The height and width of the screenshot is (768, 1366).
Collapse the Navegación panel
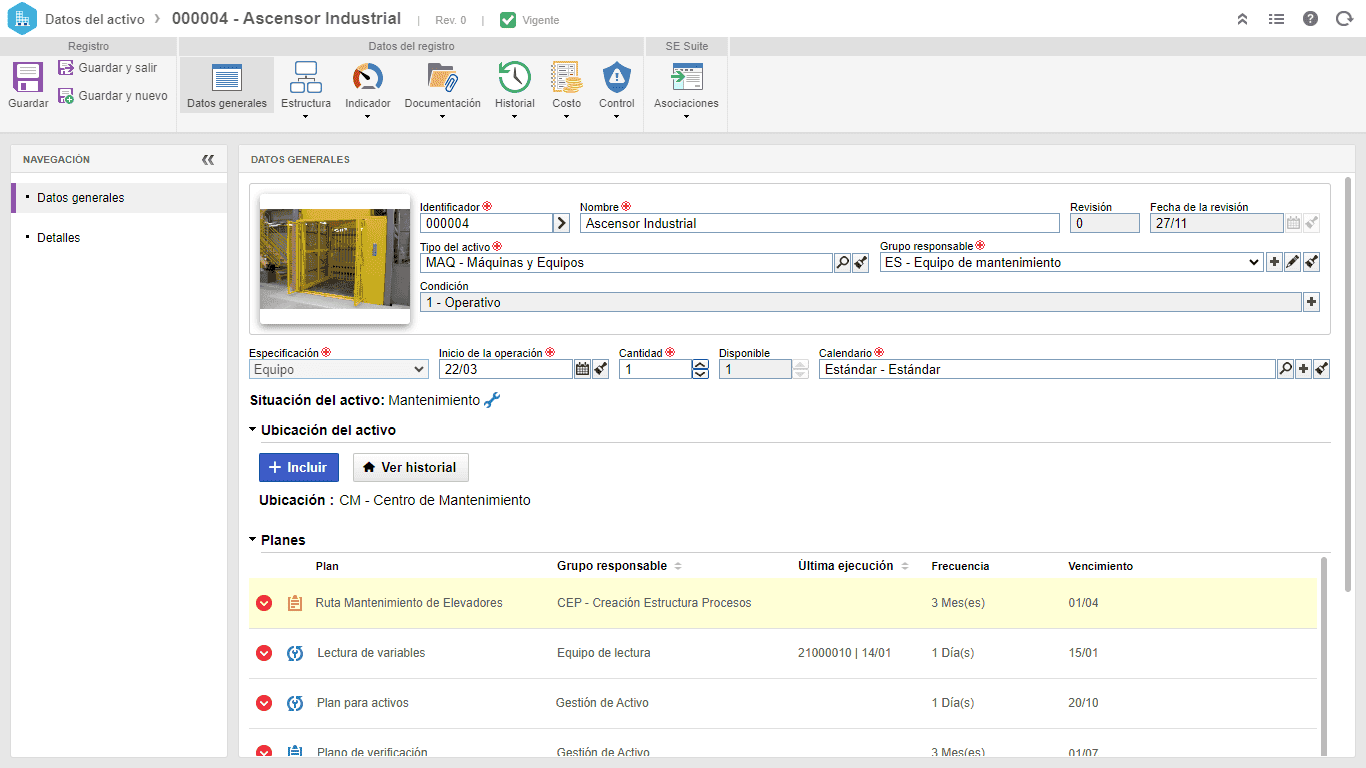point(208,159)
